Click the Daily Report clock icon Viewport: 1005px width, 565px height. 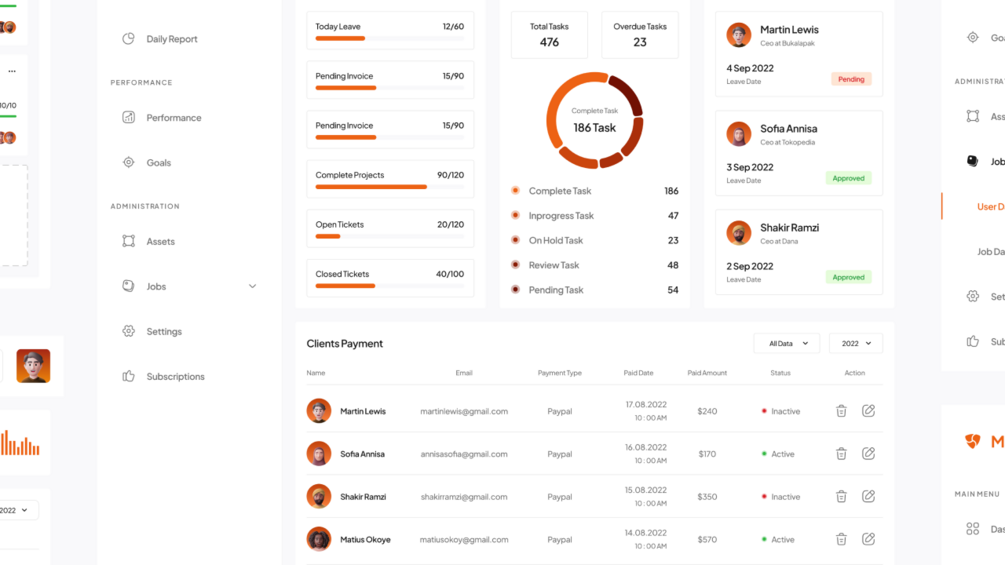coord(128,38)
